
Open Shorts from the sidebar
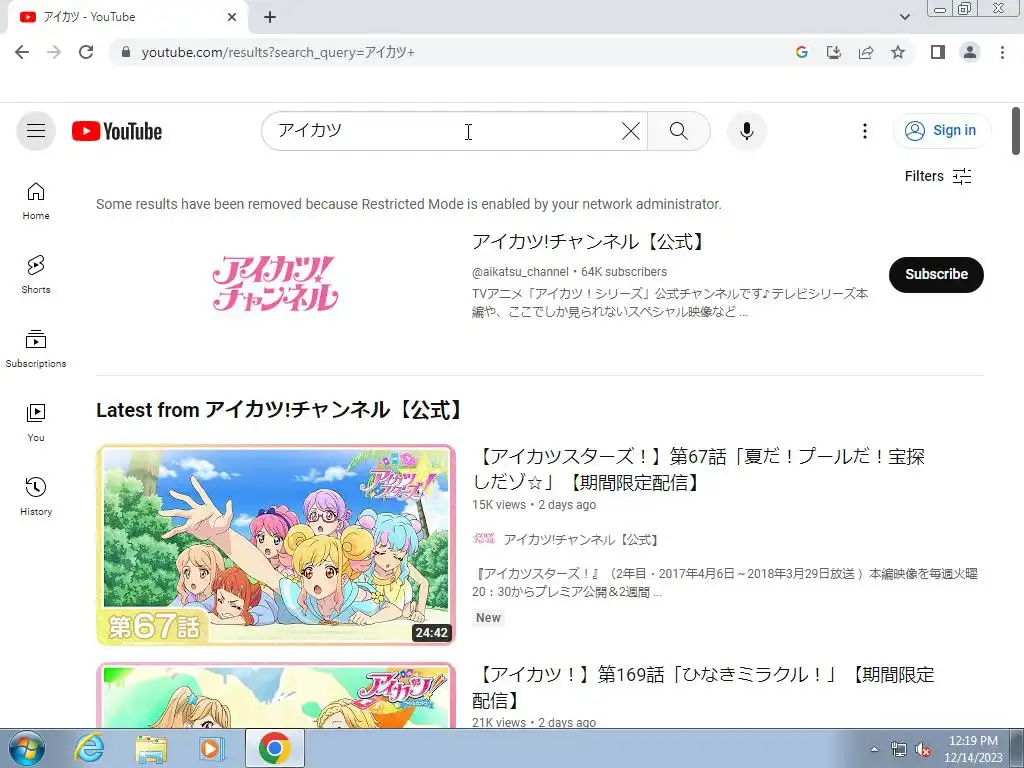[36, 275]
